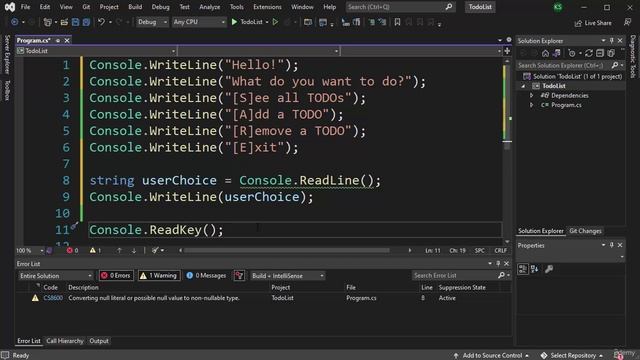Open the Server Explorer side tab

(x=7, y=55)
